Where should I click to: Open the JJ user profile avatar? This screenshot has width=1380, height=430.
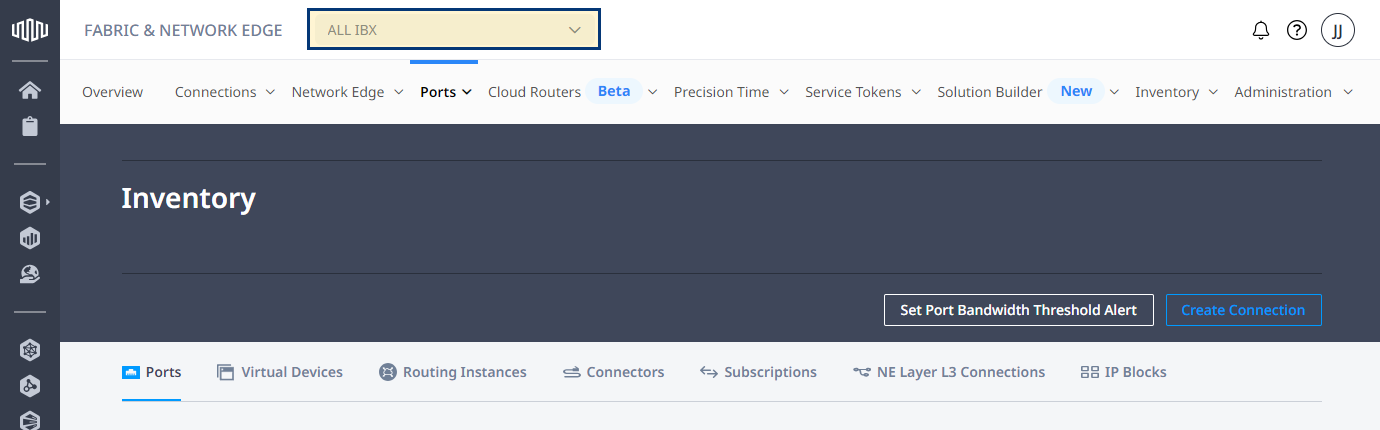pos(1338,30)
